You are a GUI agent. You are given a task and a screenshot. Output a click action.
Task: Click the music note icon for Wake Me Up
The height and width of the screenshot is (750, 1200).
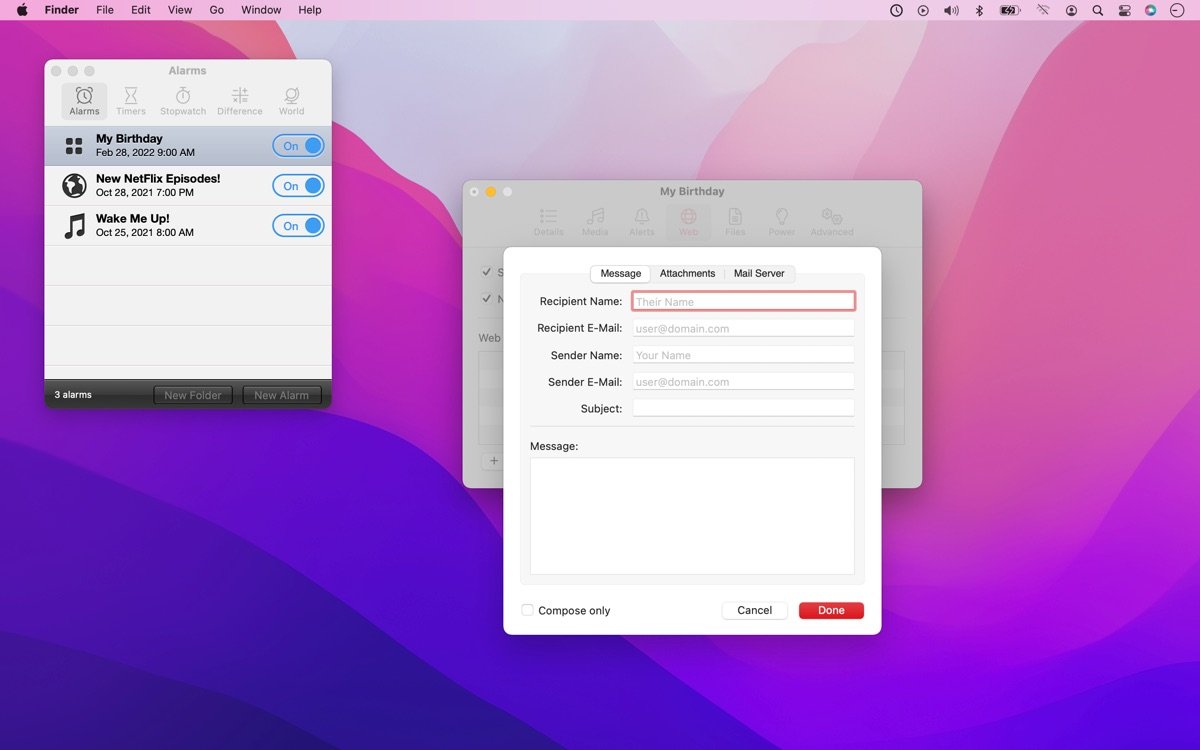tap(74, 226)
